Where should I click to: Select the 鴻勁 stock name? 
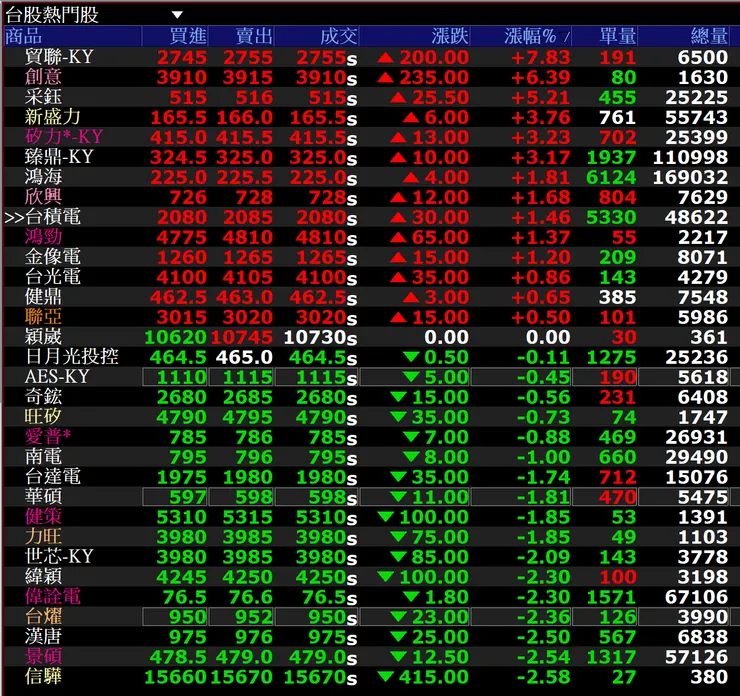(43, 236)
